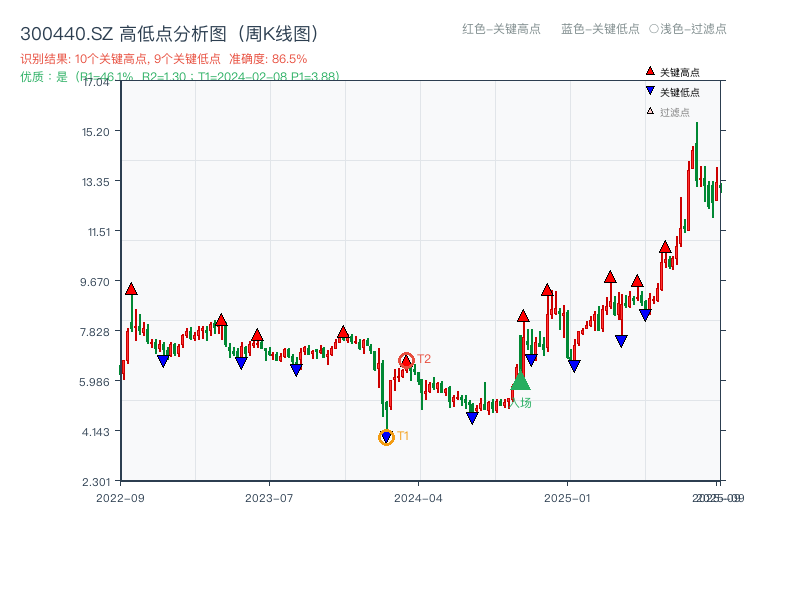The width and height of the screenshot is (800, 600).
Task: Click the 红色-关键高点 header label
Action: pos(501,29)
